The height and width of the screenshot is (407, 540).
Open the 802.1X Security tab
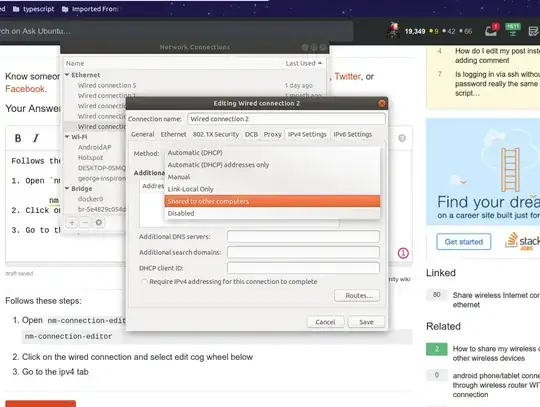tap(216, 134)
